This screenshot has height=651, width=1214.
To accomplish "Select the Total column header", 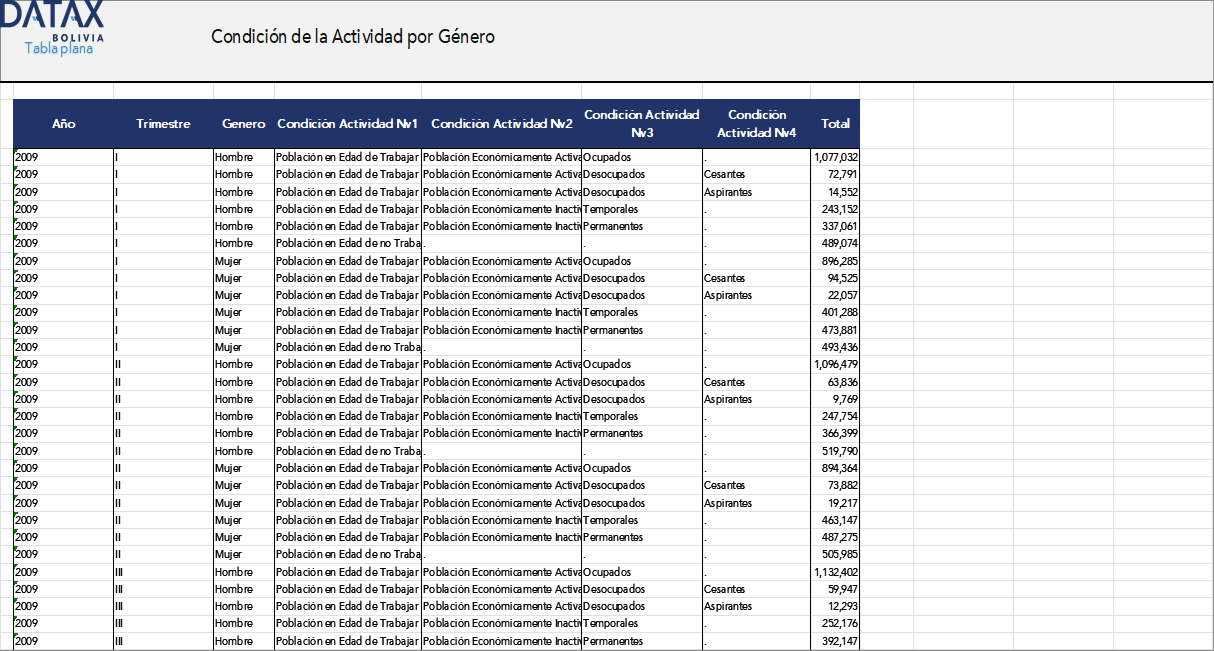I will 835,124.
